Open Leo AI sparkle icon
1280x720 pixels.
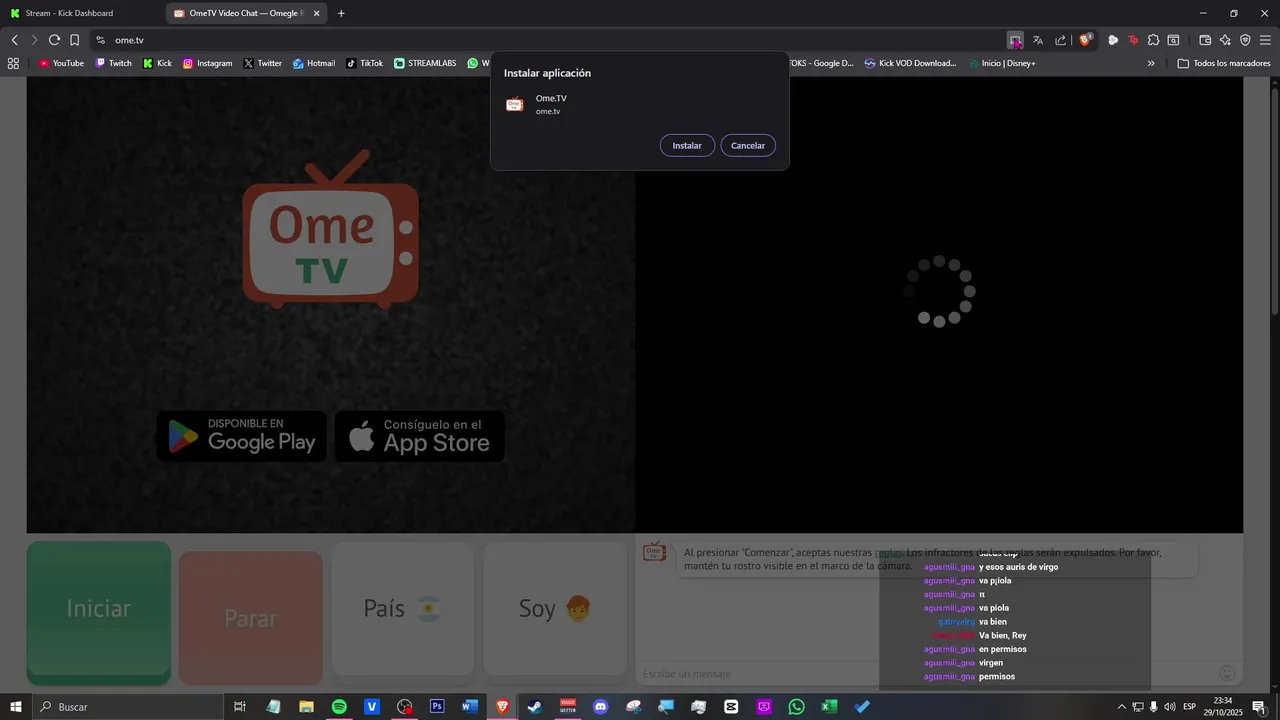(1225, 40)
